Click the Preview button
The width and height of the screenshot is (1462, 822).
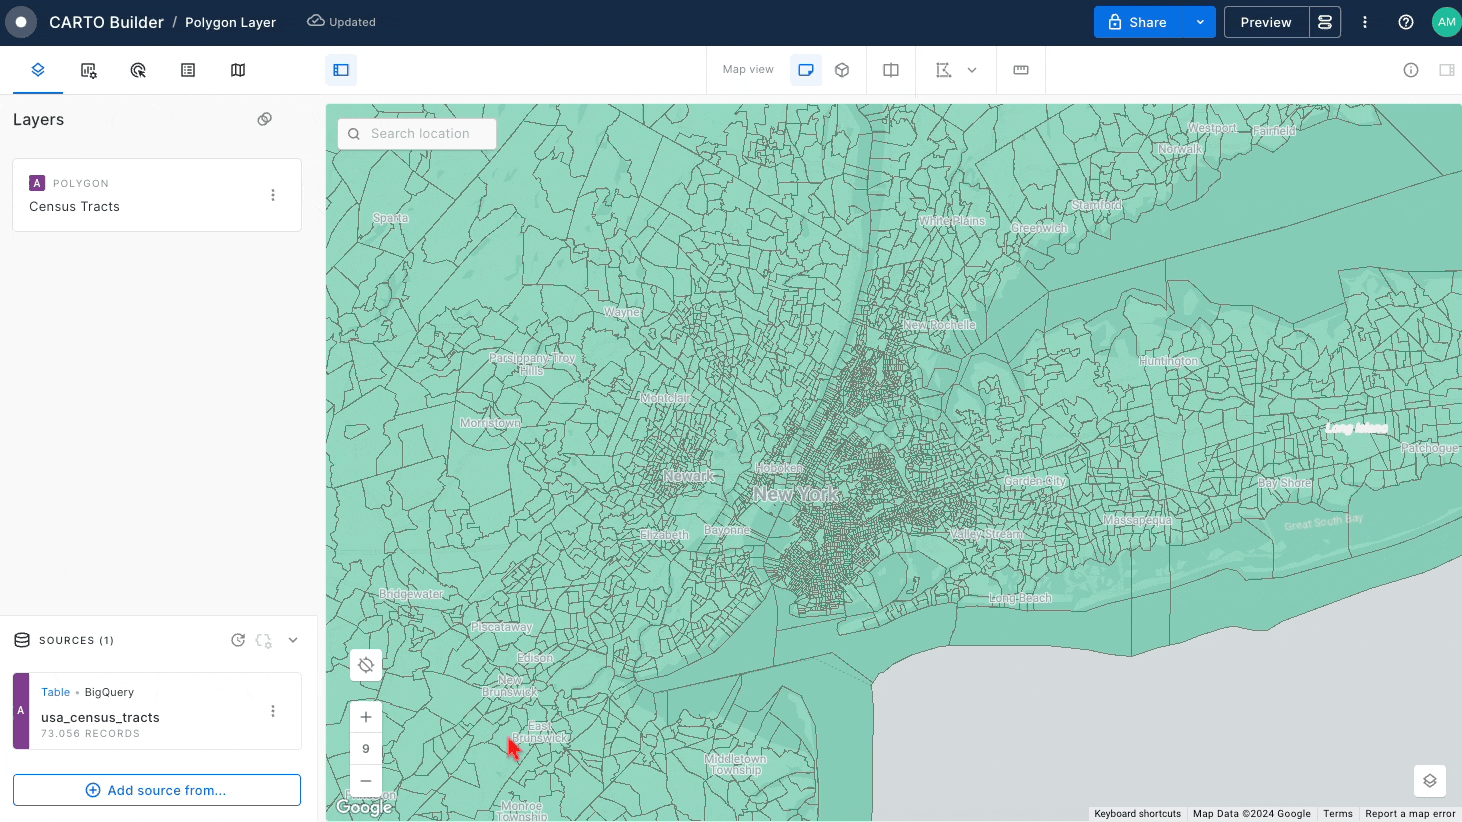(x=1266, y=22)
